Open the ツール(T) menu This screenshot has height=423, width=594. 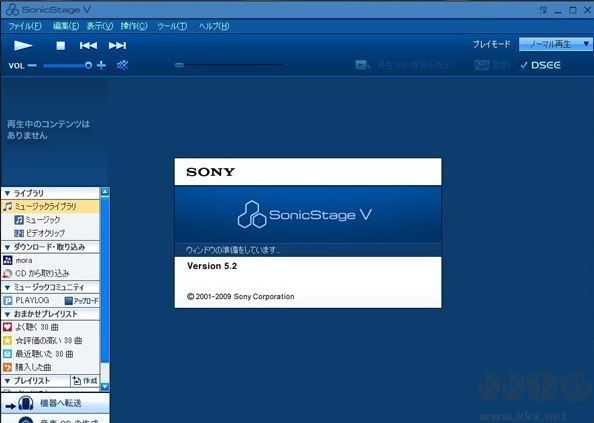(172, 26)
